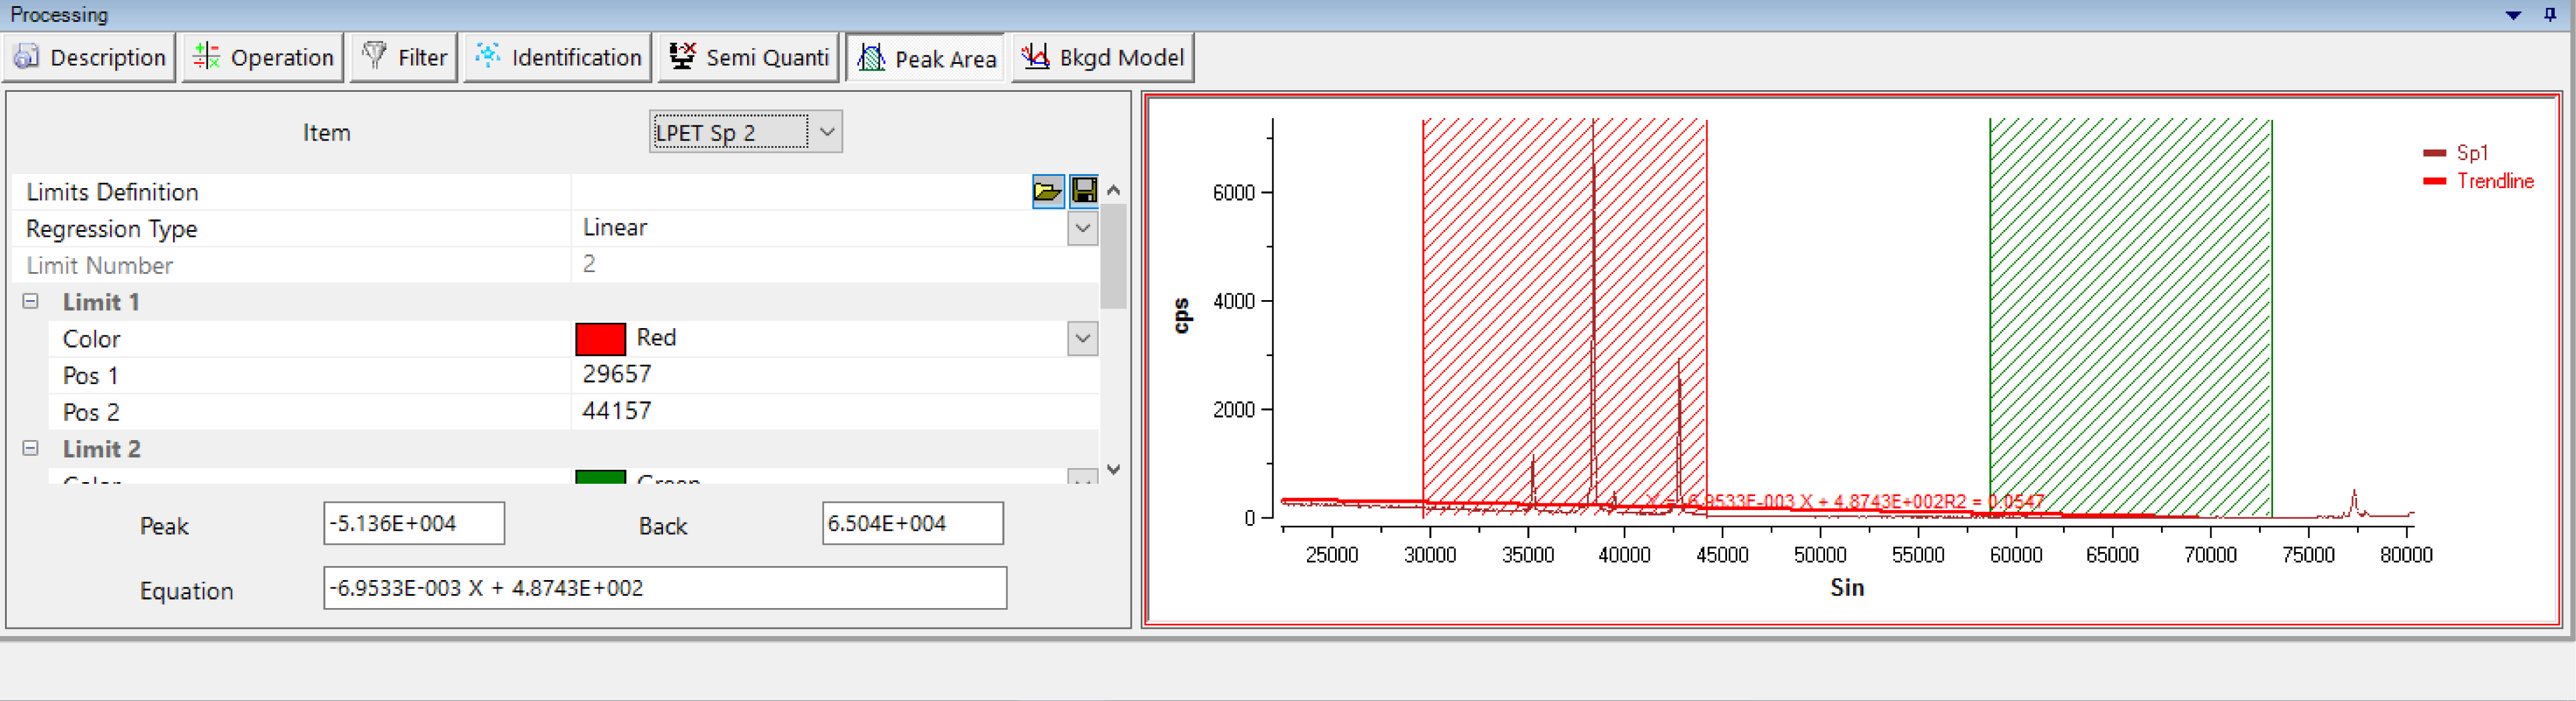
Task: Open the Processing panel dropdown arrow menu
Action: click(2513, 15)
